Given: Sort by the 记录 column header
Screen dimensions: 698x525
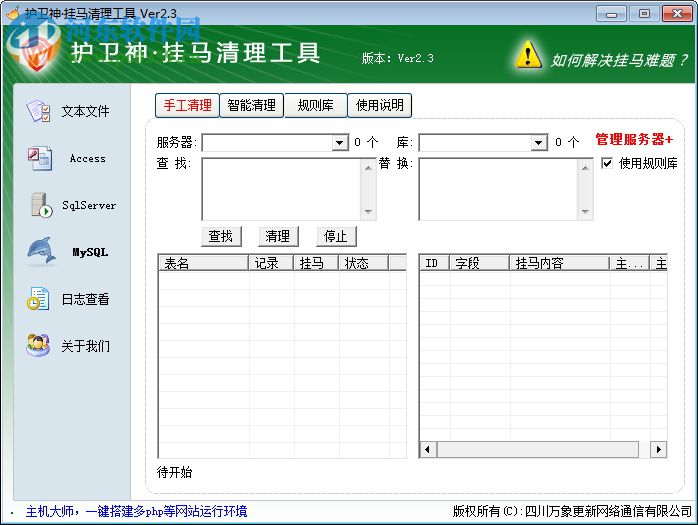Looking at the screenshot, I should pyautogui.click(x=271, y=263).
